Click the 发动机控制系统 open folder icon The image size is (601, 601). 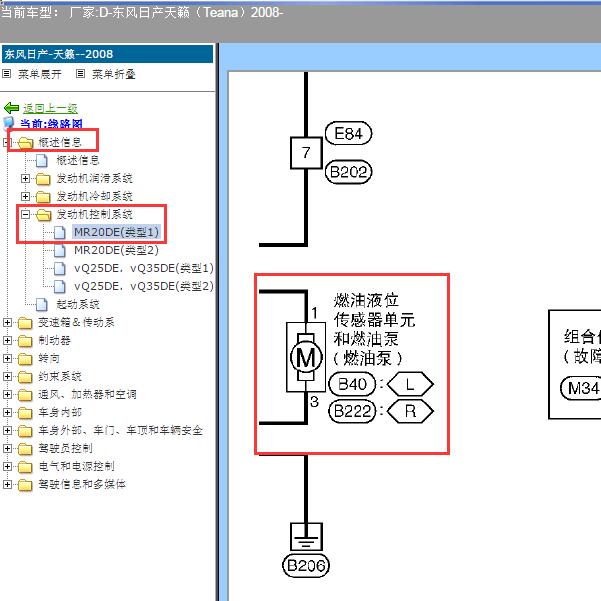(44, 215)
